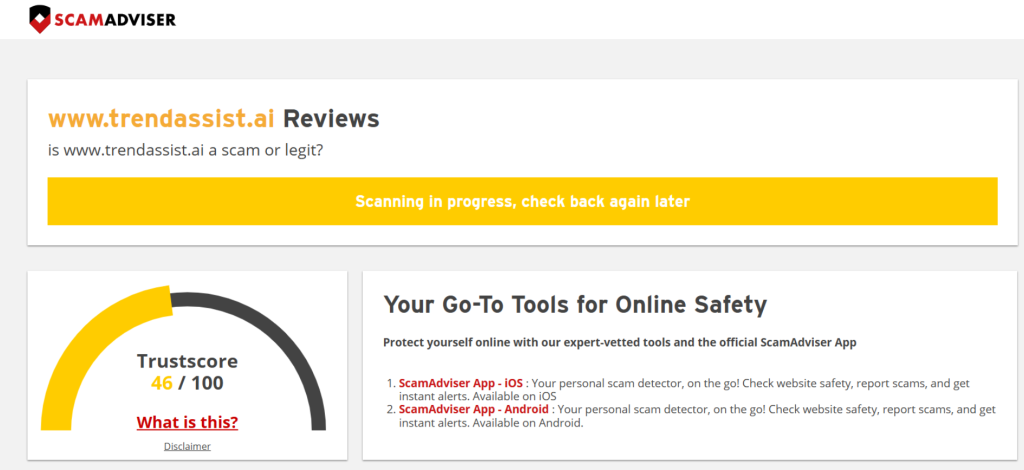Click the yellow score number 46

[161, 382]
